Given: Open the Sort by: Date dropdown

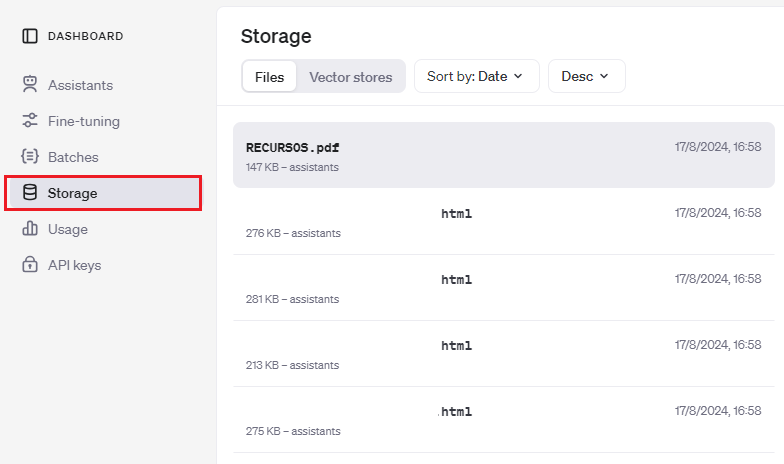Looking at the screenshot, I should pyautogui.click(x=476, y=76).
